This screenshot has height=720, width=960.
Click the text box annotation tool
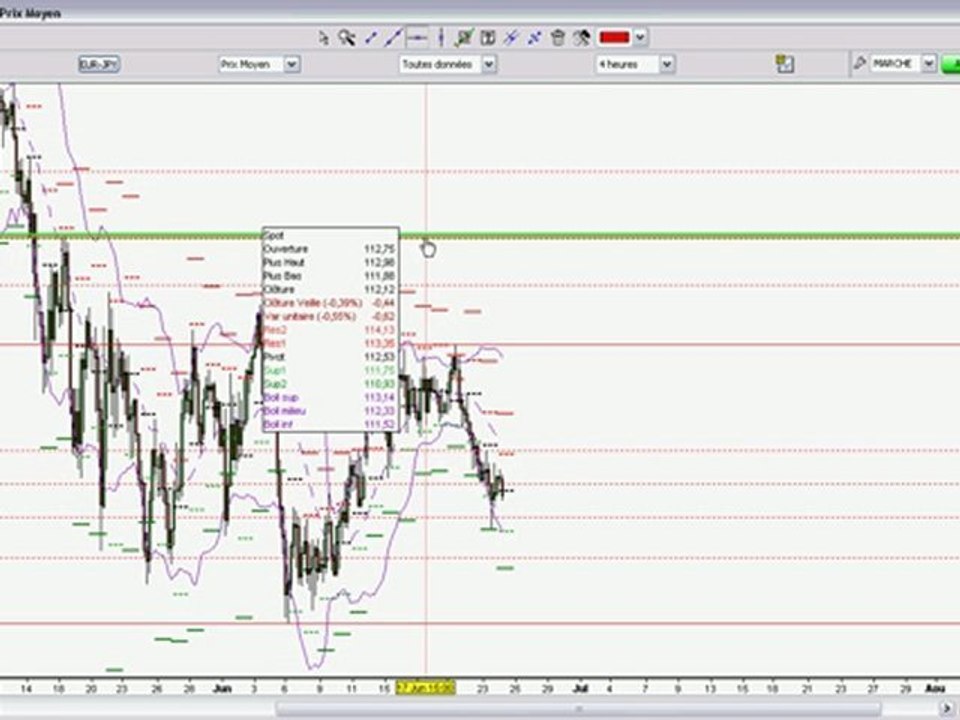click(x=487, y=38)
